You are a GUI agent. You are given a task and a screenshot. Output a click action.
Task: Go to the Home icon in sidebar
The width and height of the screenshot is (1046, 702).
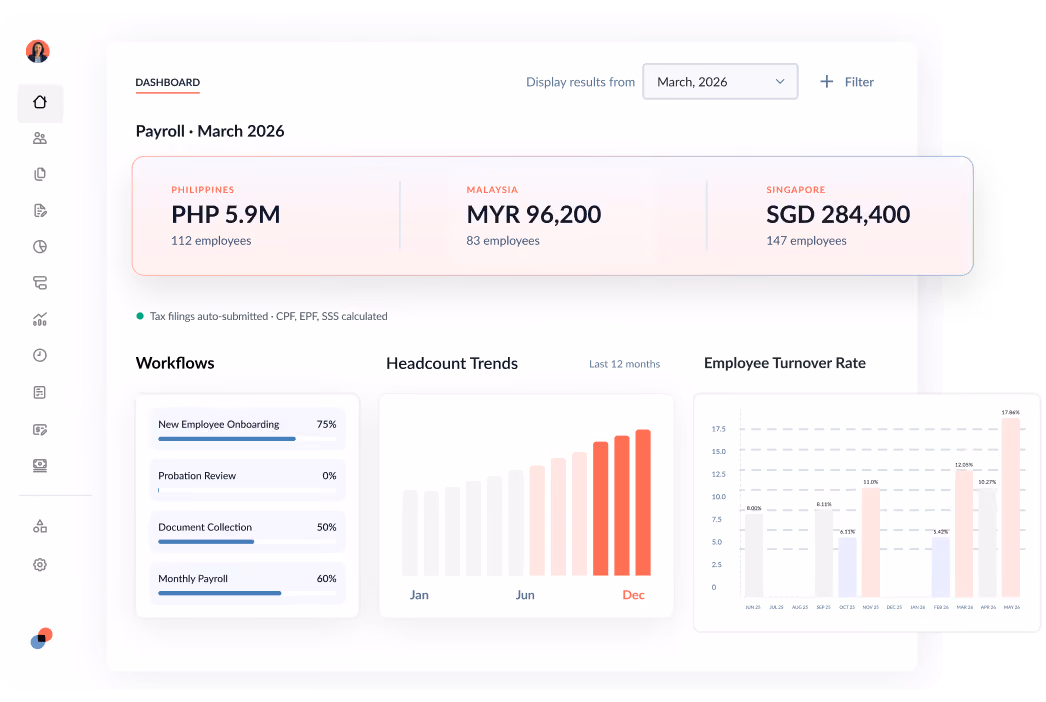pyautogui.click(x=40, y=102)
